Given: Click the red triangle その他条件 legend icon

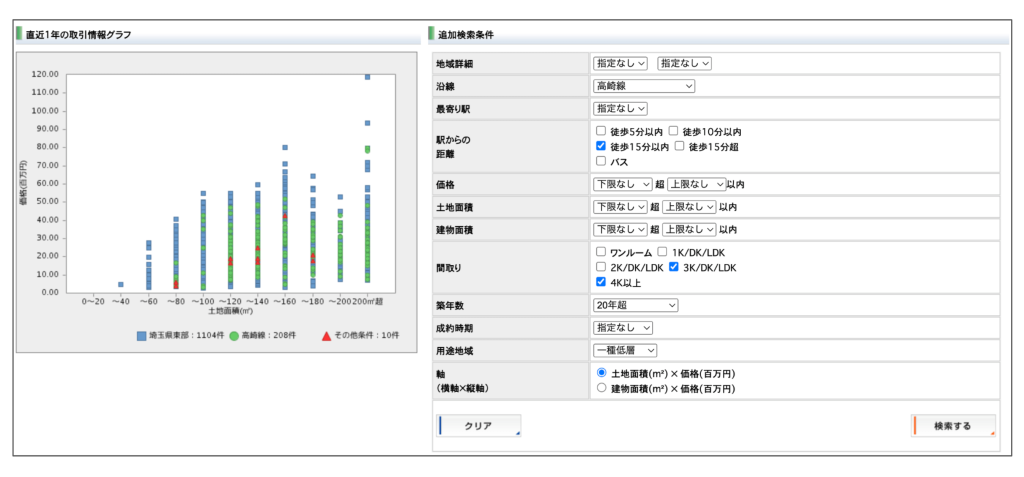Looking at the screenshot, I should point(326,335).
